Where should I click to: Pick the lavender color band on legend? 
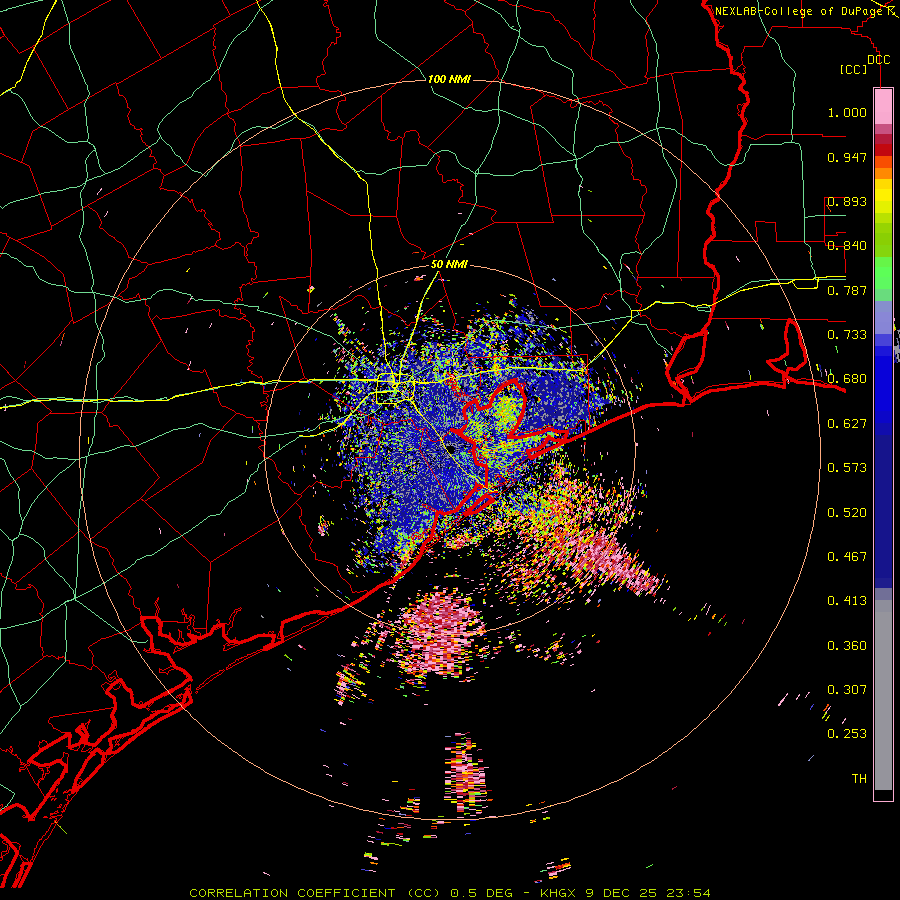pos(883,317)
